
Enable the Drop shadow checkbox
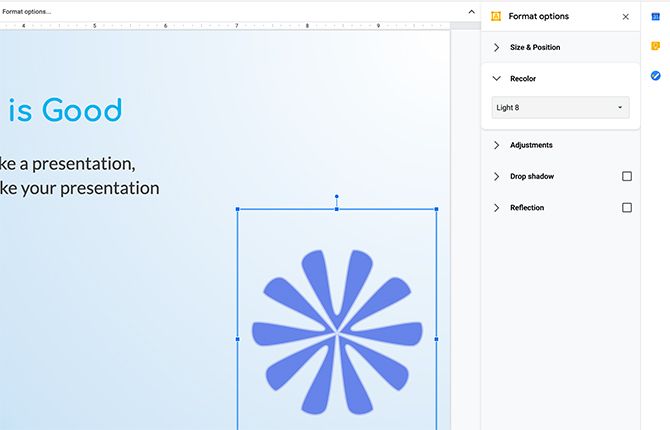point(627,176)
